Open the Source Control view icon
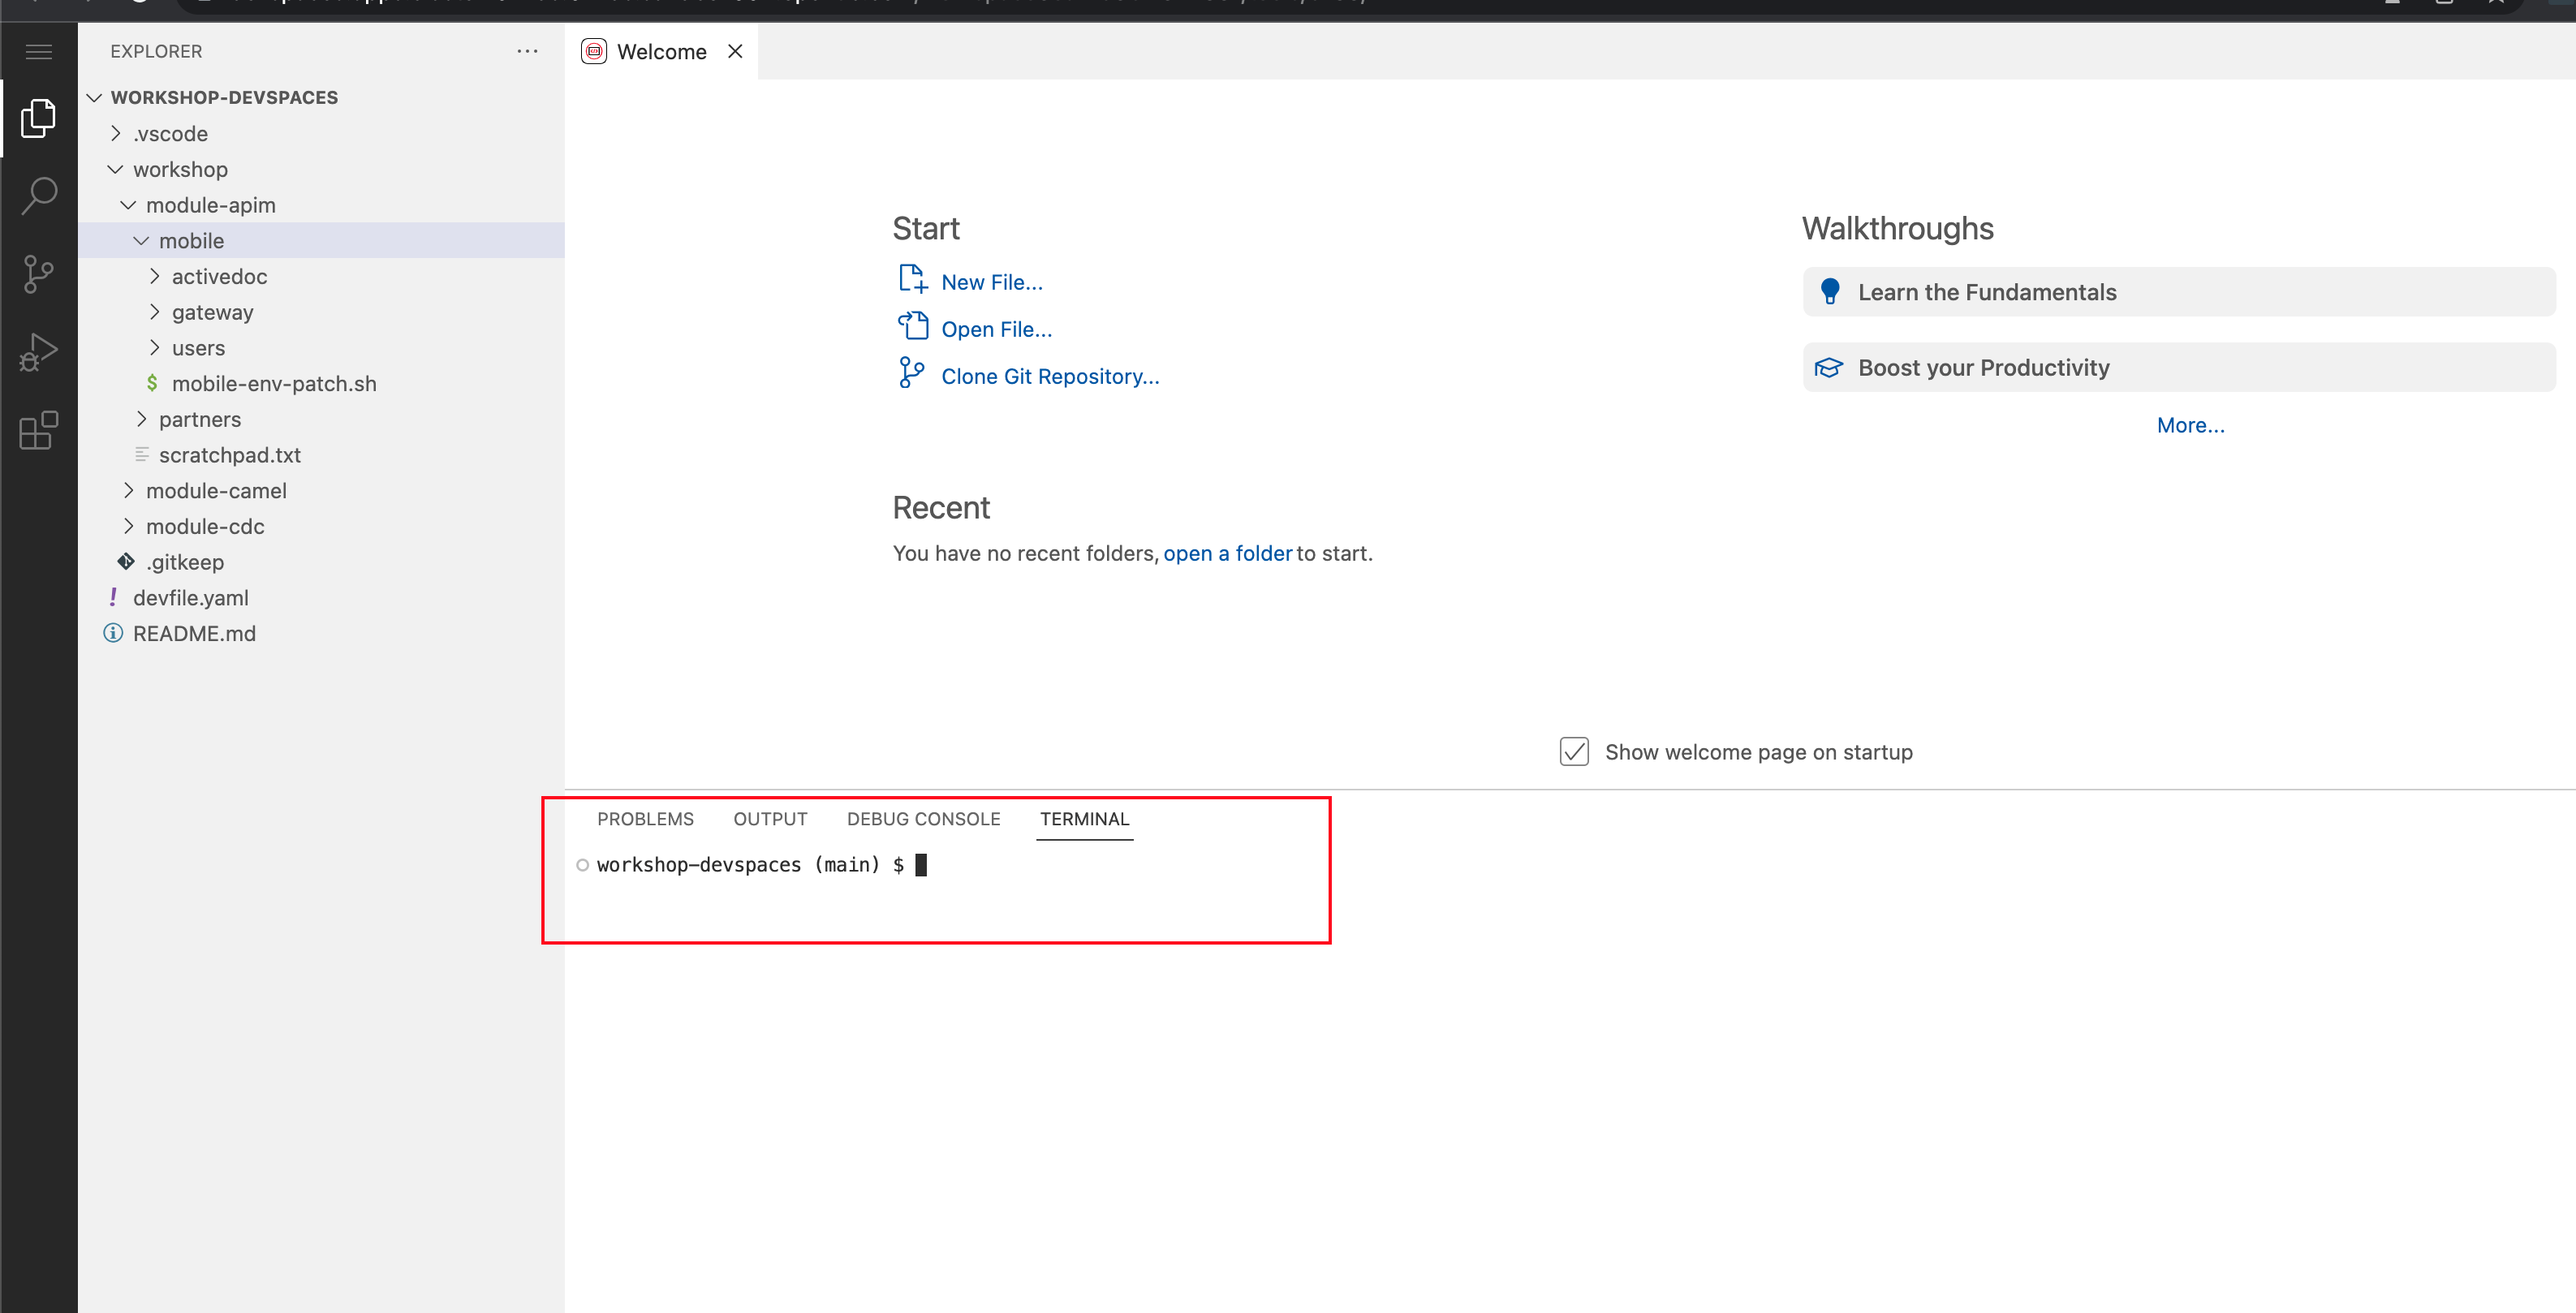Viewport: 2576px width, 1313px height. [38, 274]
